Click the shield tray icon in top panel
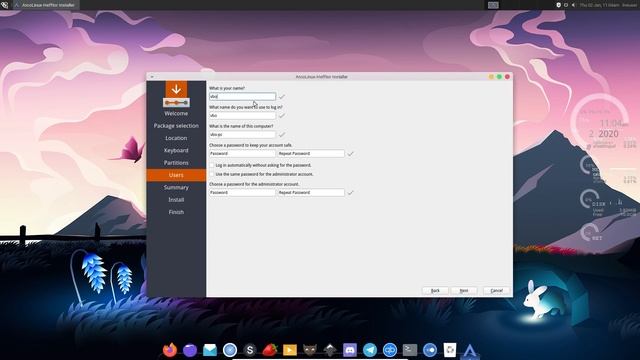Viewport: 640px width, 360px height. [558, 5]
